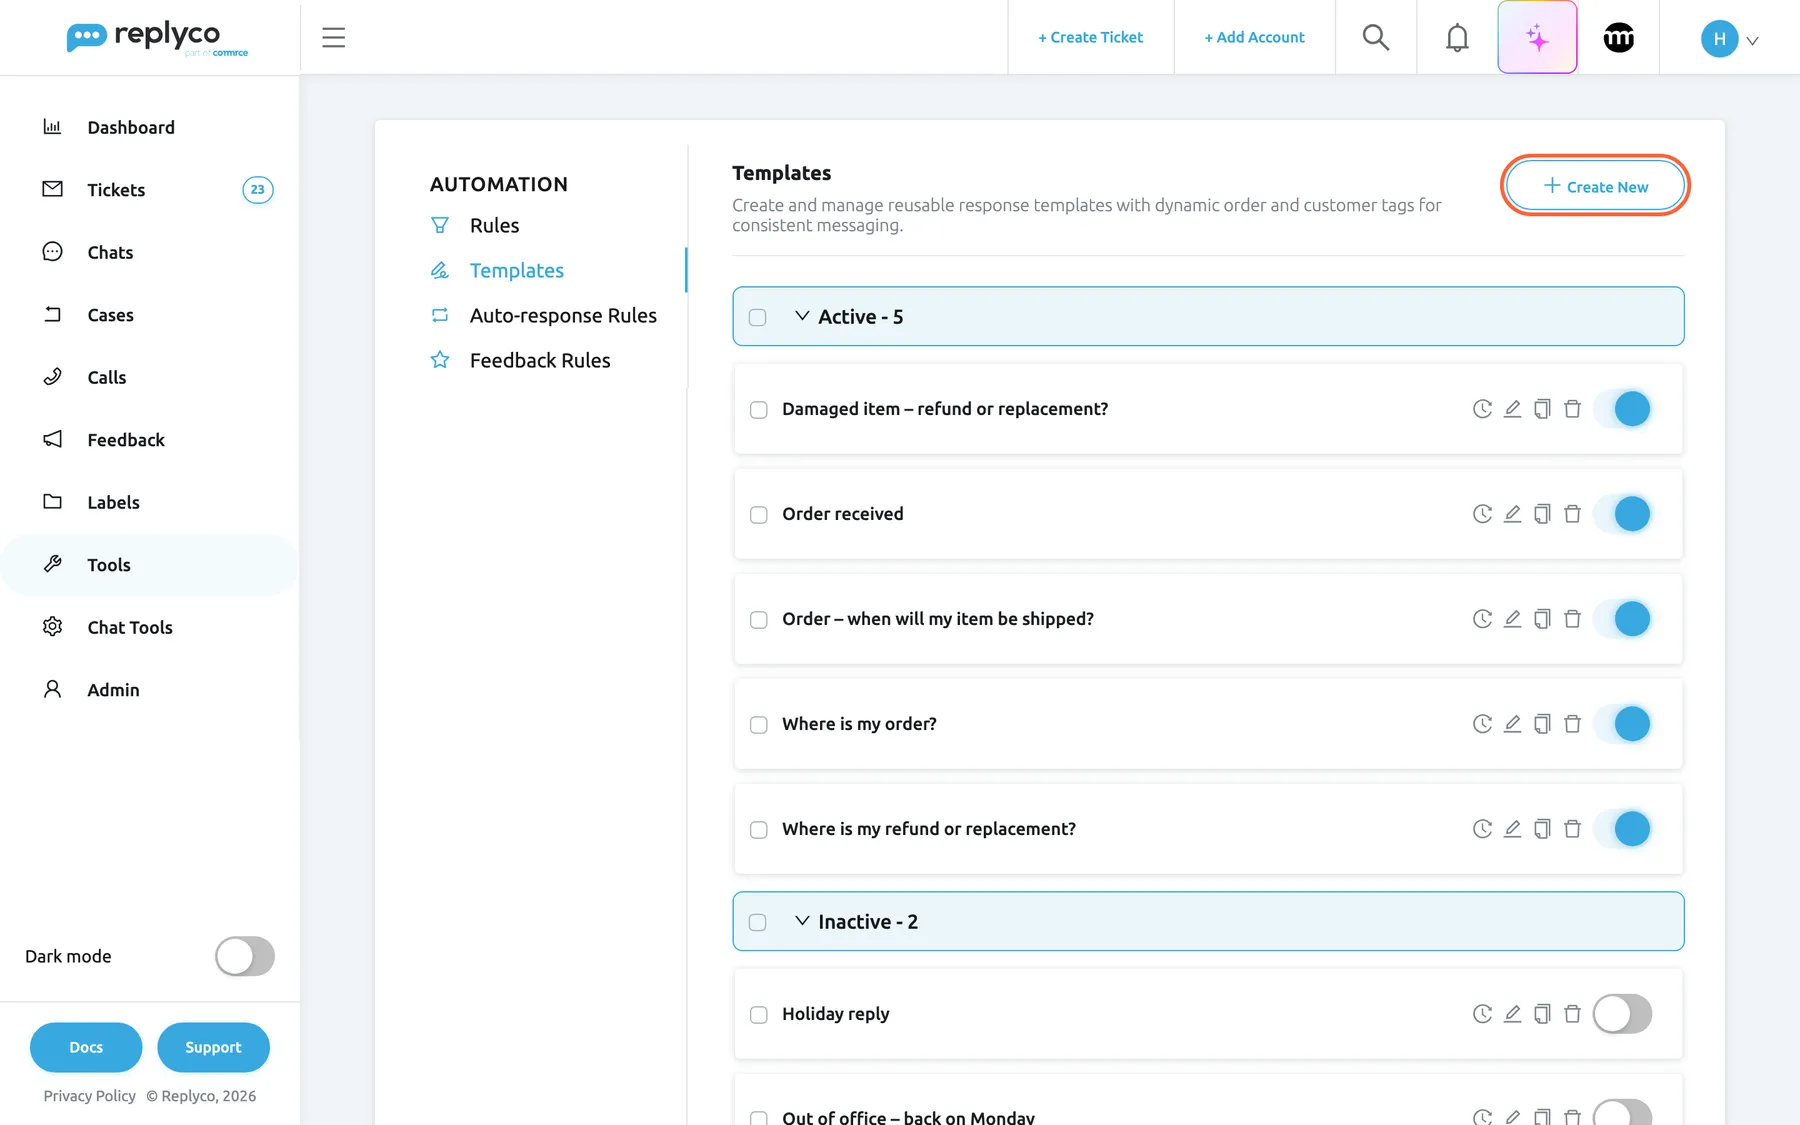1800x1125 pixels.
Task: Open history for Damaged item template
Action: pos(1482,409)
